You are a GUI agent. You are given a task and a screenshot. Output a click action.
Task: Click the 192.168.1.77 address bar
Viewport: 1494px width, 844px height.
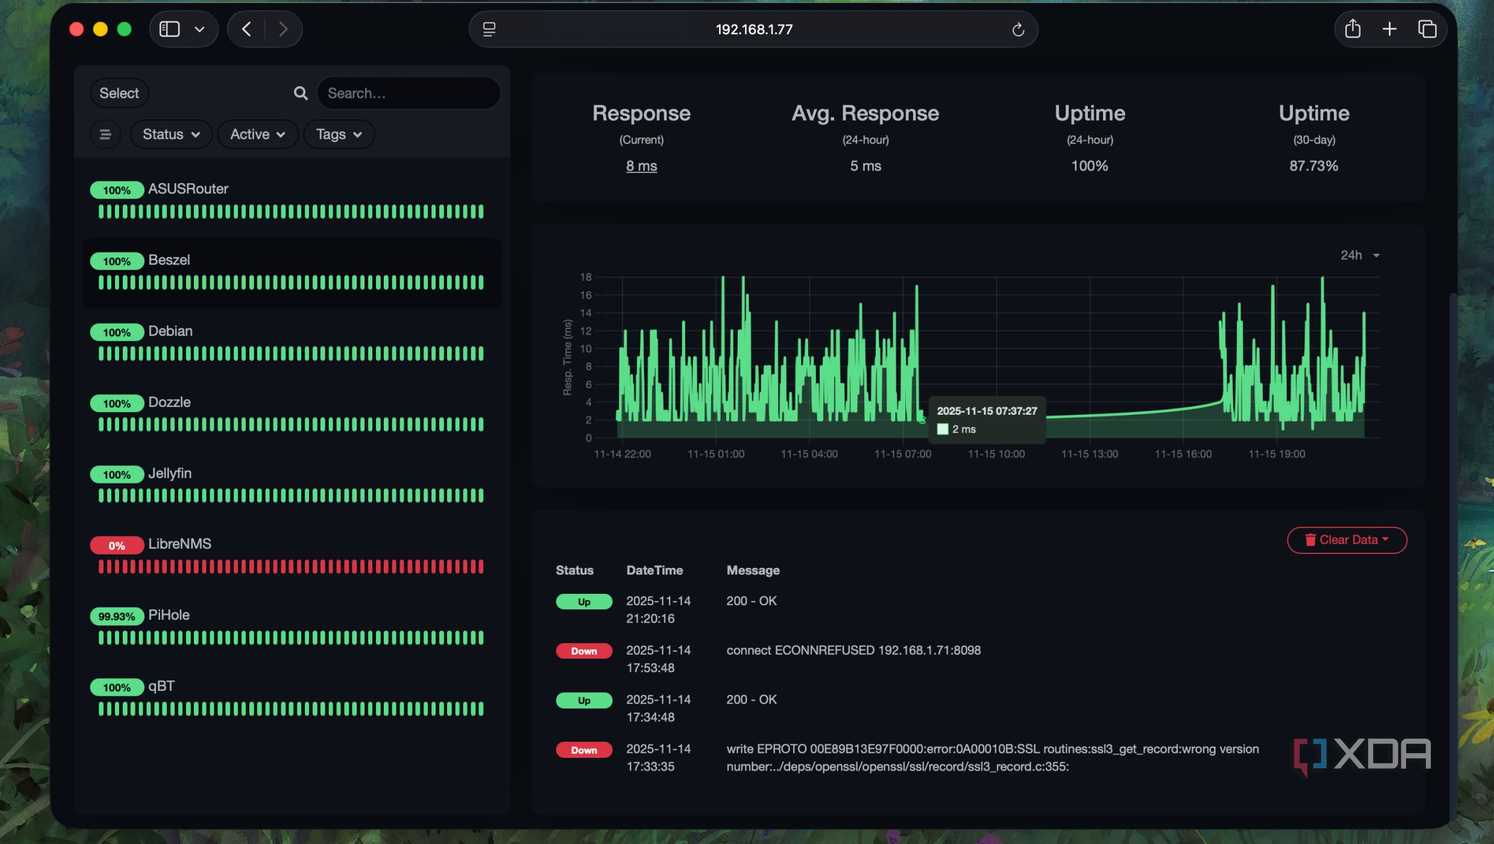753,29
